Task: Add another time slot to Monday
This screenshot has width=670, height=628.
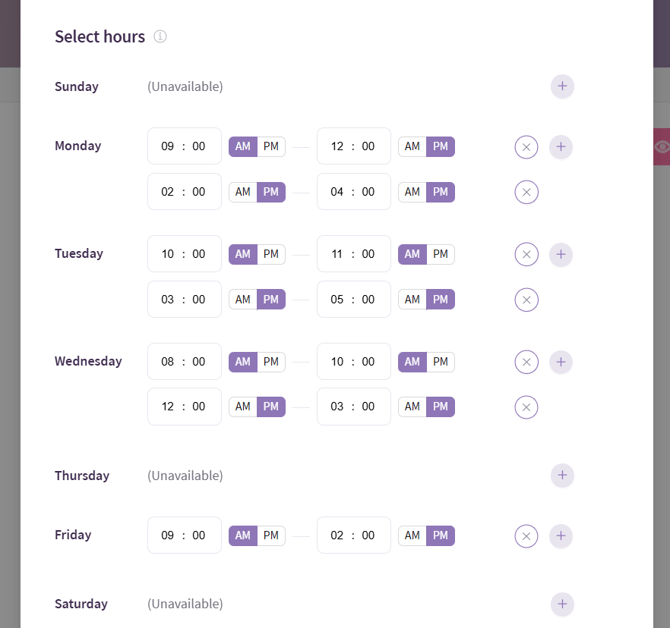Action: [x=561, y=147]
